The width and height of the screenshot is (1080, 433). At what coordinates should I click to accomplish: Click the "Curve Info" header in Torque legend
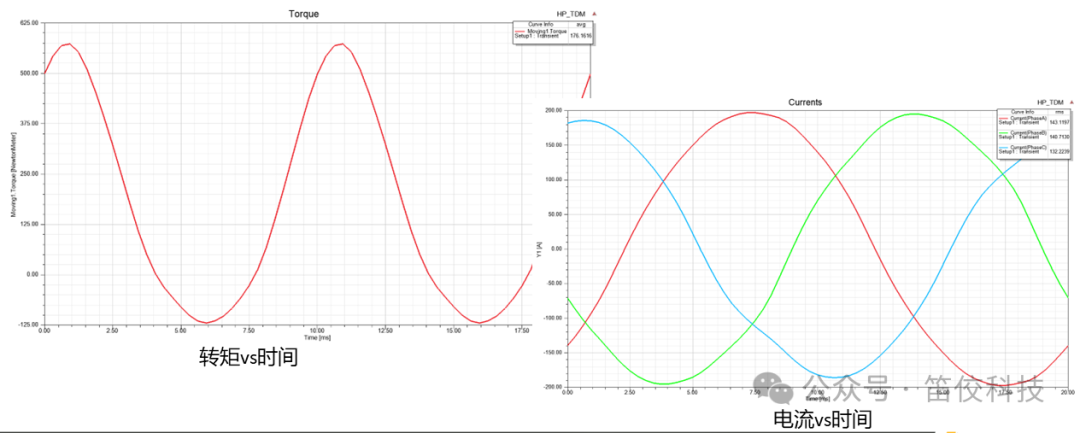pos(539,25)
